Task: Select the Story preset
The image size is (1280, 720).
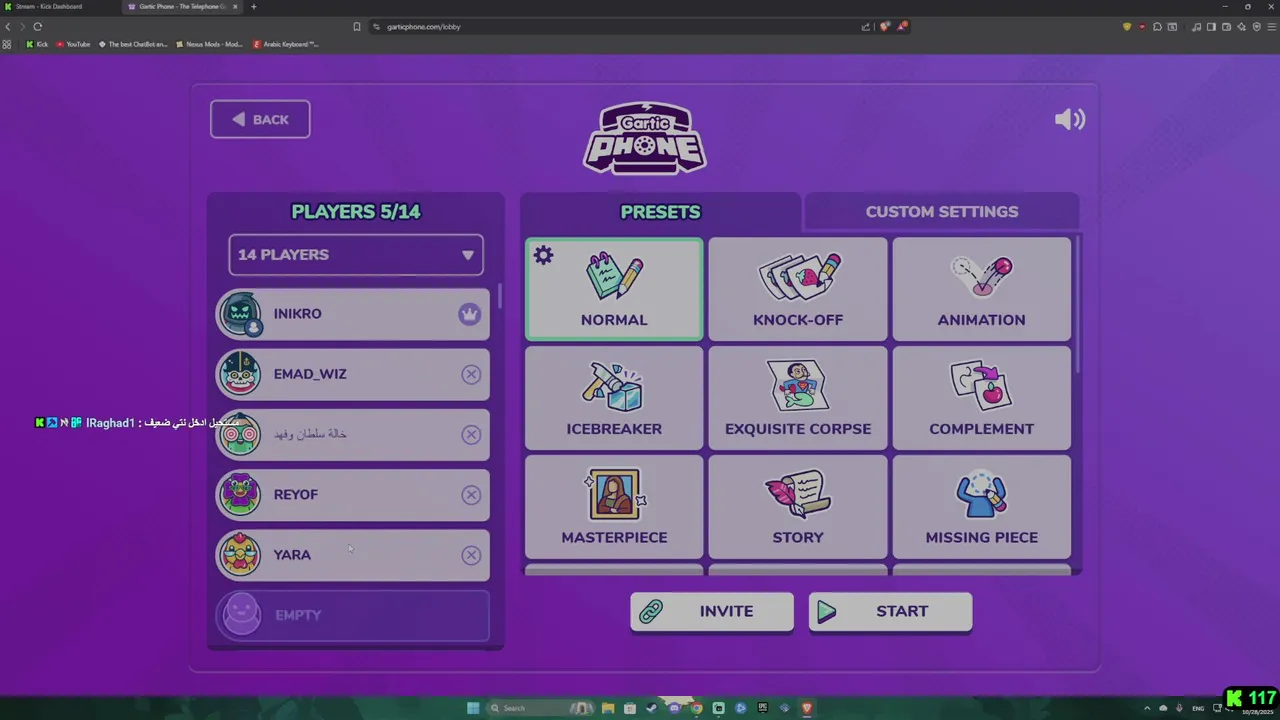Action: (x=798, y=506)
